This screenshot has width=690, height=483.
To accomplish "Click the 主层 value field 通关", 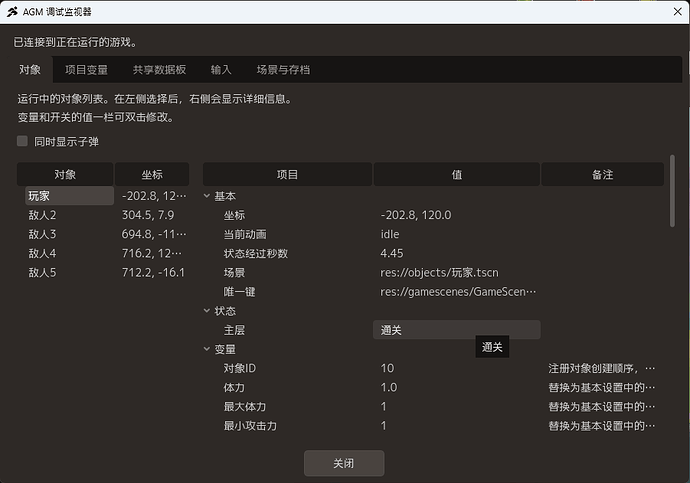I will [x=456, y=330].
